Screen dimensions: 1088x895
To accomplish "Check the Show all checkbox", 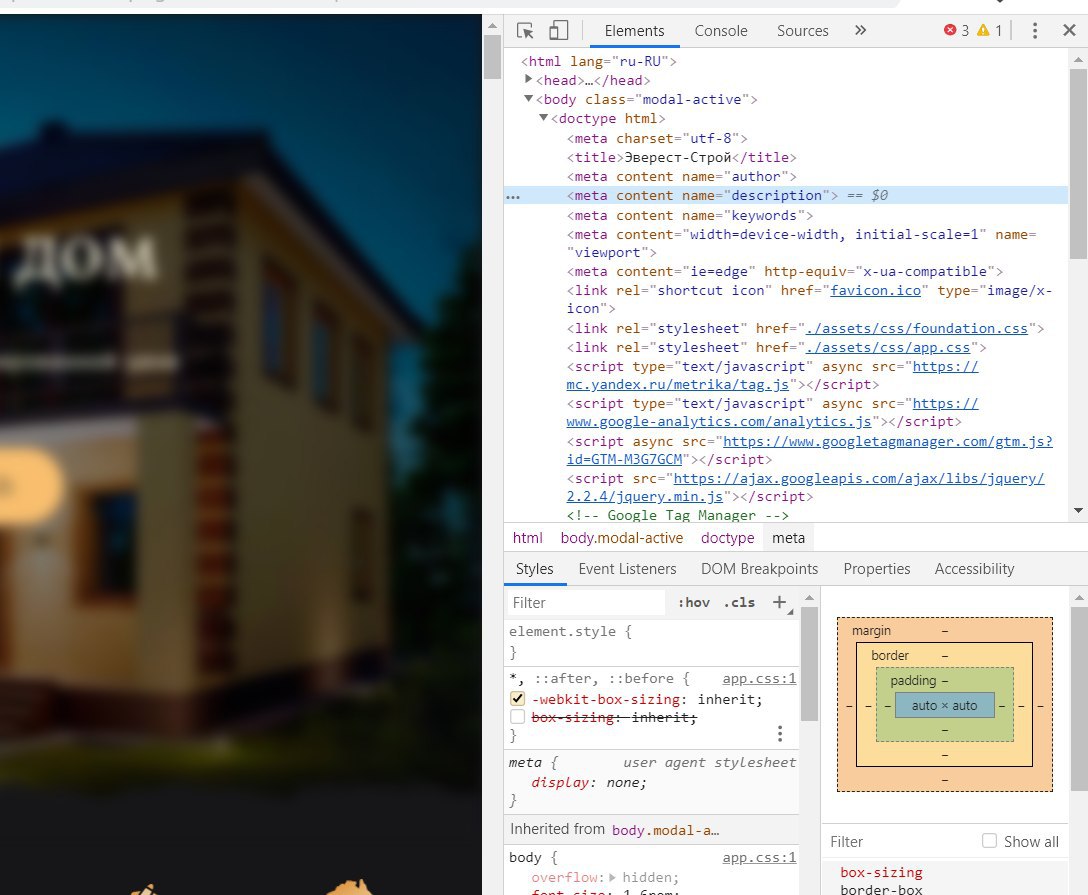I will [x=989, y=841].
